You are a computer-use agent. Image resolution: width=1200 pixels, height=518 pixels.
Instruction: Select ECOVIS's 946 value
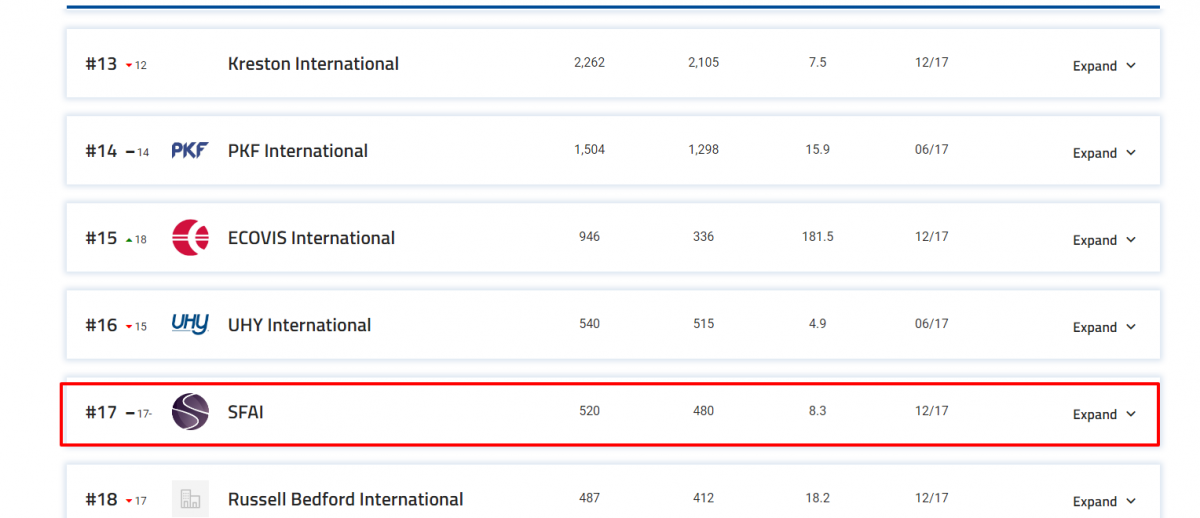589,236
